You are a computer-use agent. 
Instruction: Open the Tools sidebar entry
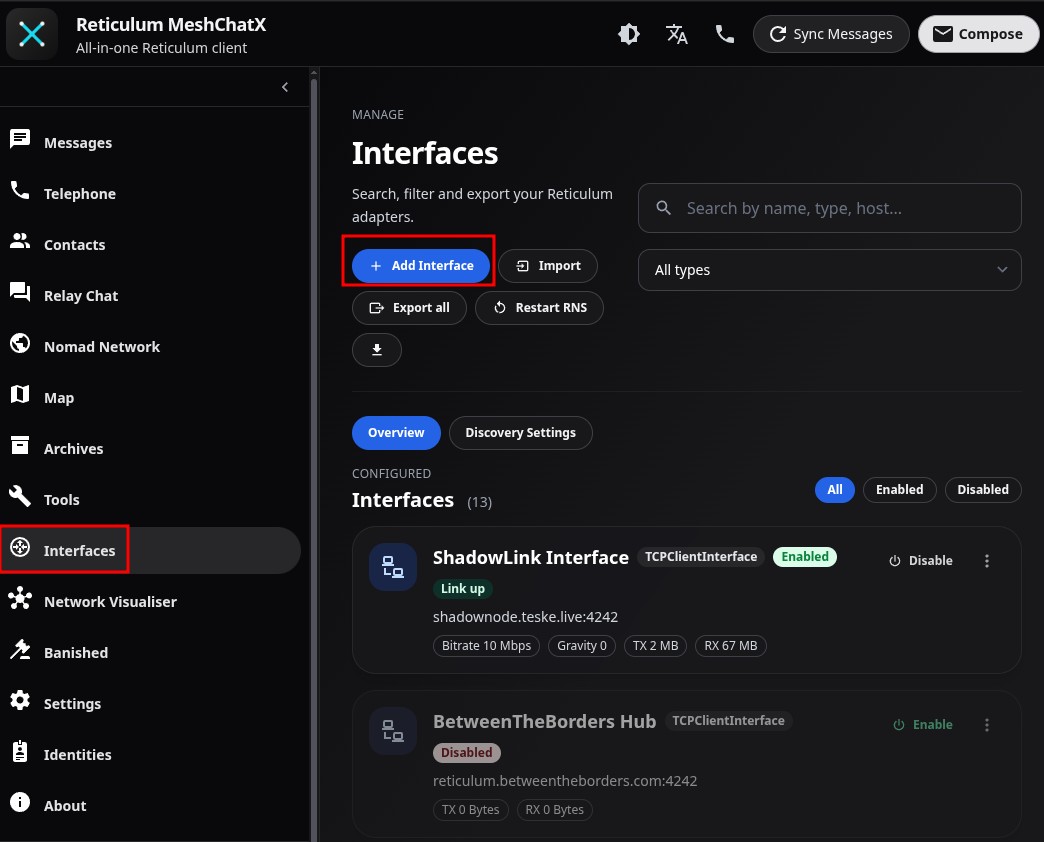tap(150, 499)
